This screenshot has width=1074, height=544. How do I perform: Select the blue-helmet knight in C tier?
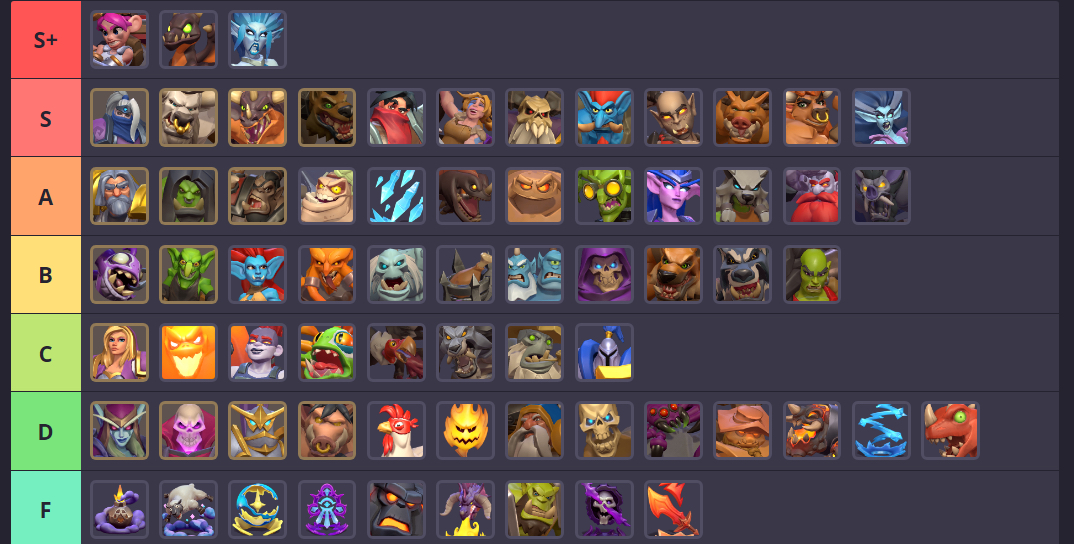[x=604, y=352]
